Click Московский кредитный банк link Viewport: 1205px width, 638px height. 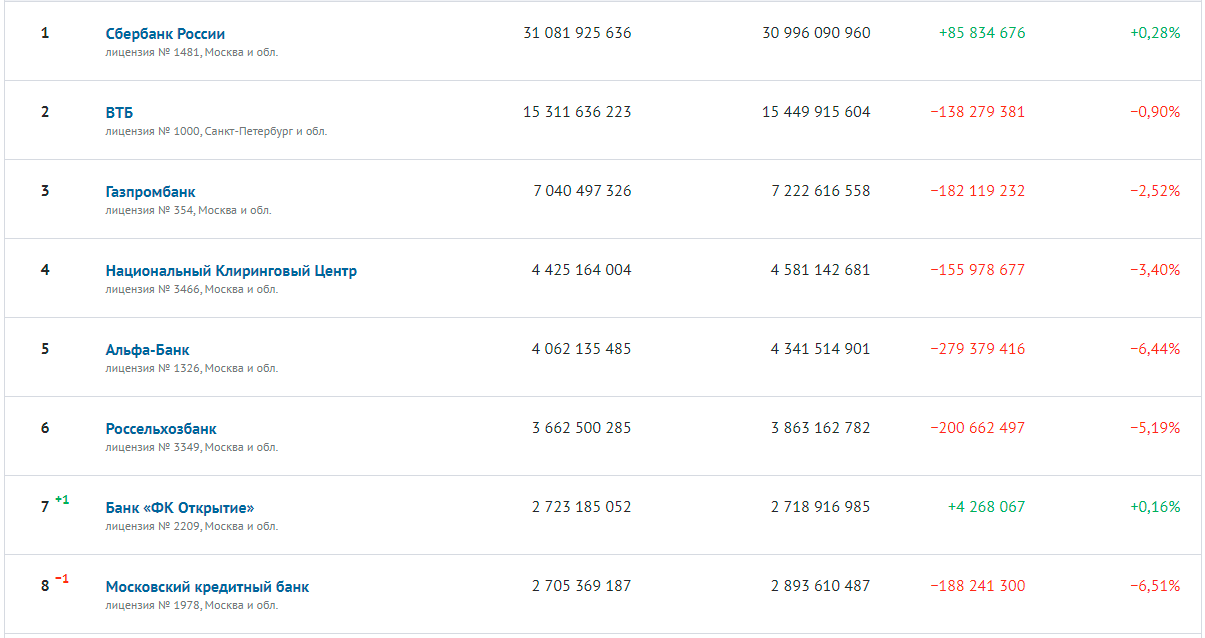tap(207, 587)
